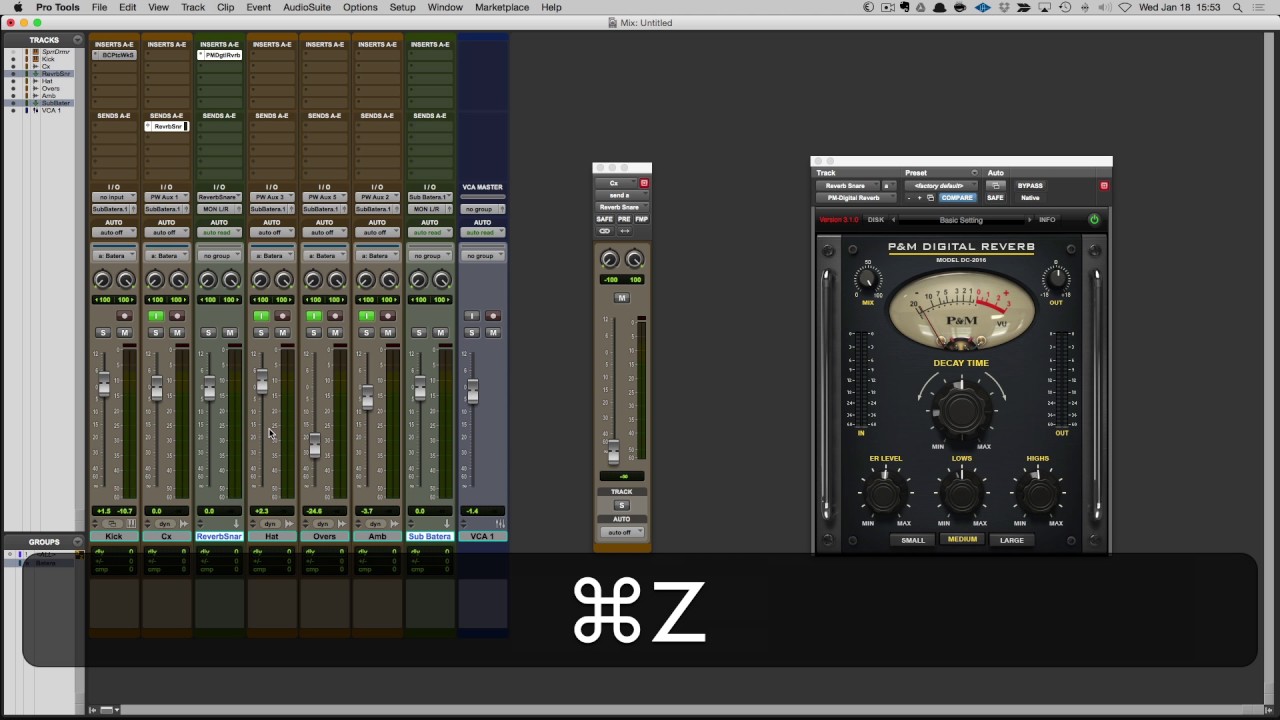Click the COMPARE button in reverb plugin
The image size is (1280, 720).
956,198
